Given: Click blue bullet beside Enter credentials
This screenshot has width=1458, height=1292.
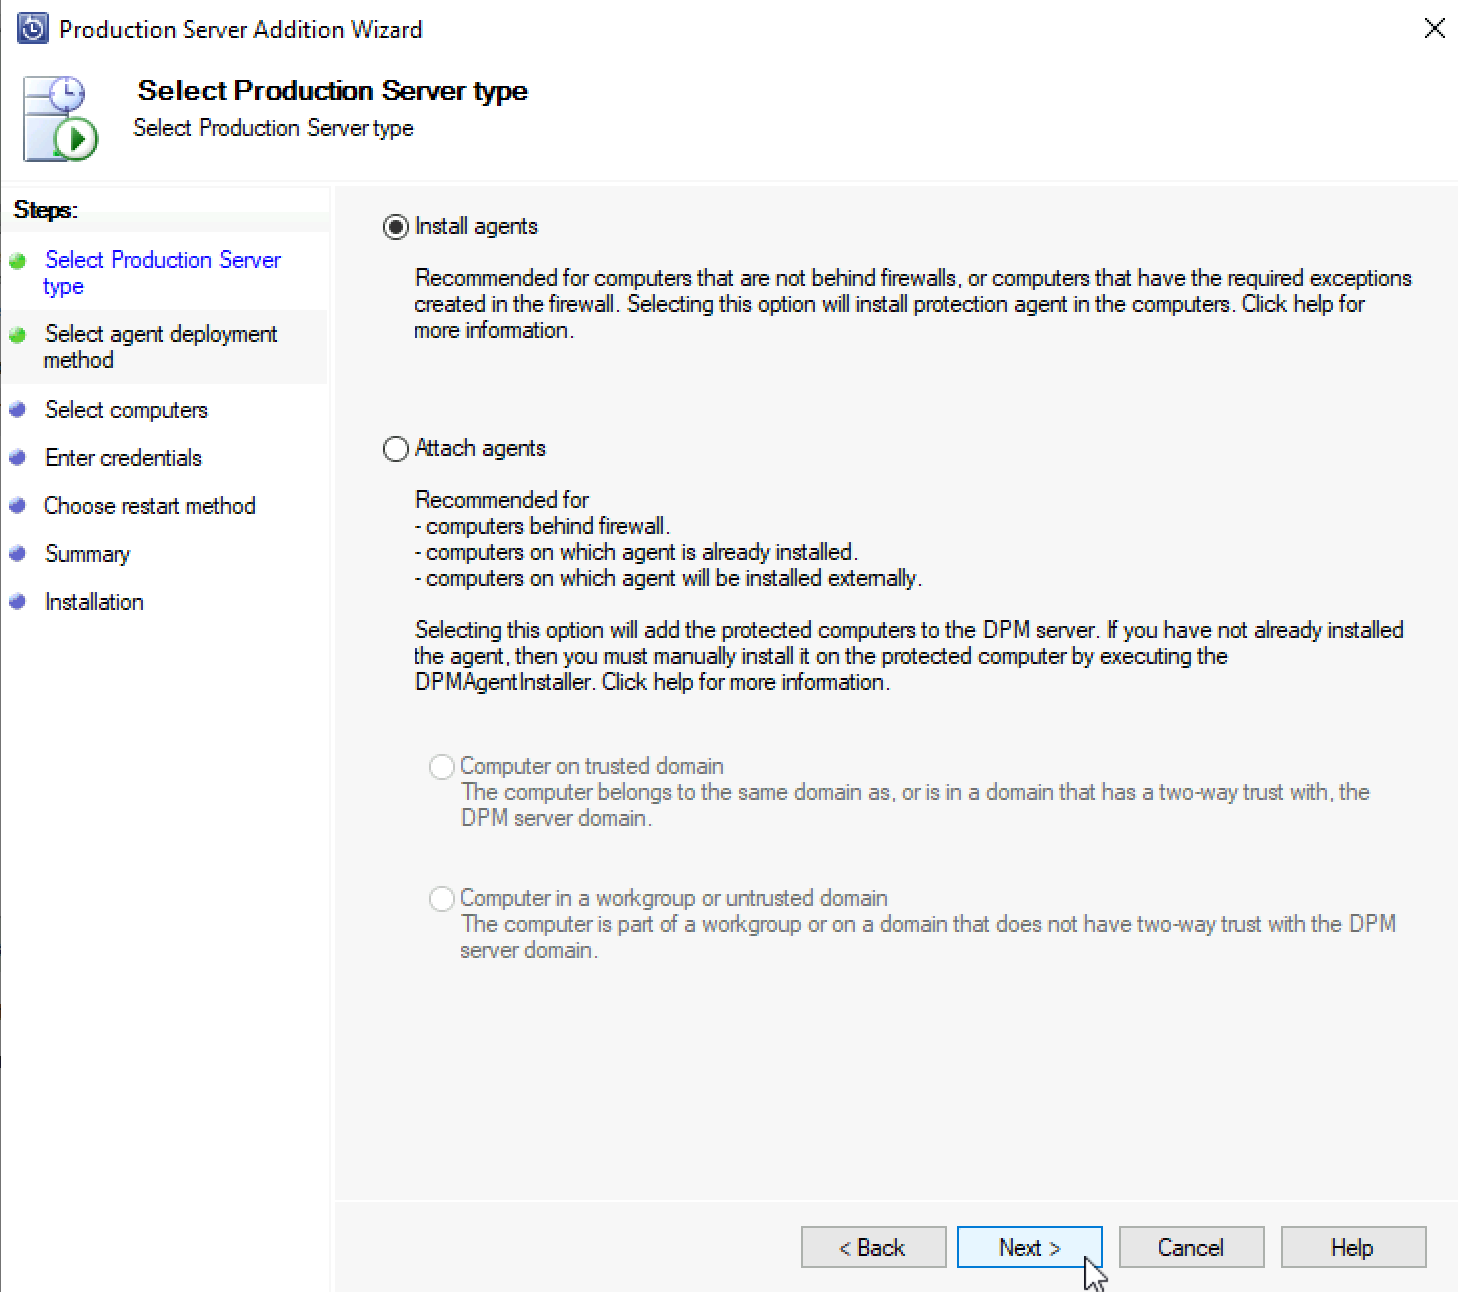Looking at the screenshot, I should (17, 458).
